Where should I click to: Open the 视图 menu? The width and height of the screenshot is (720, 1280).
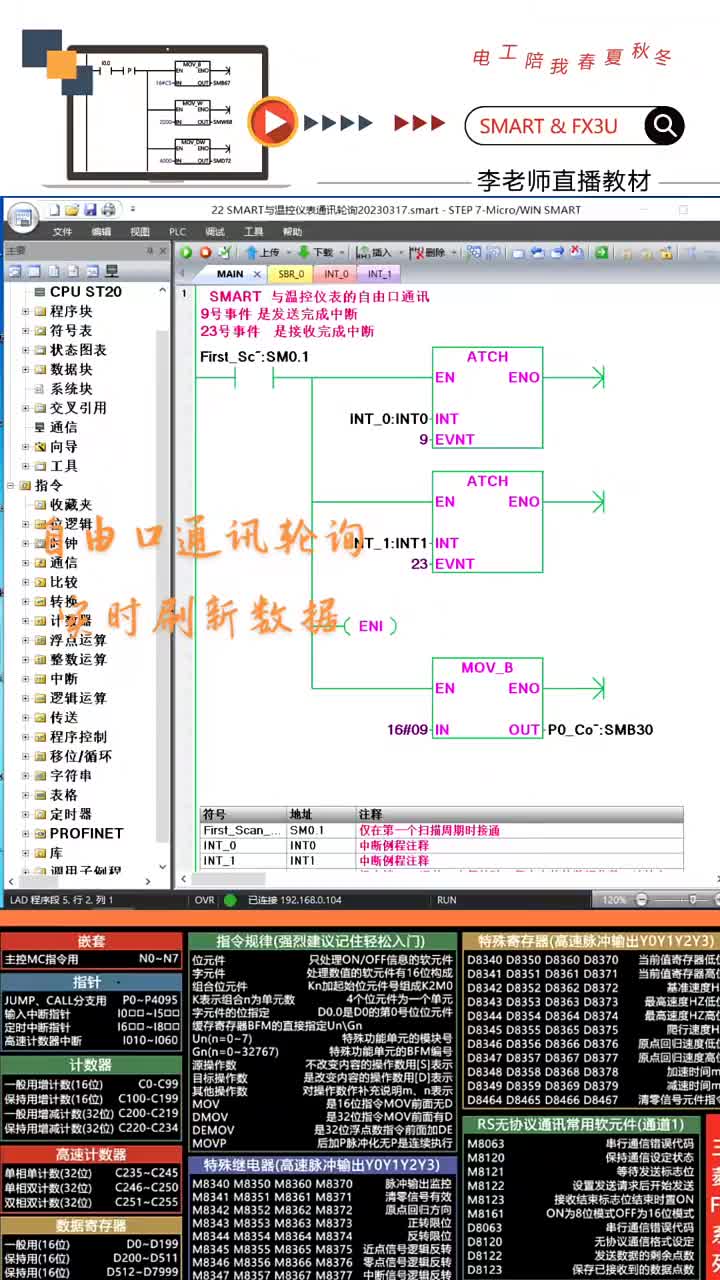tap(140, 232)
